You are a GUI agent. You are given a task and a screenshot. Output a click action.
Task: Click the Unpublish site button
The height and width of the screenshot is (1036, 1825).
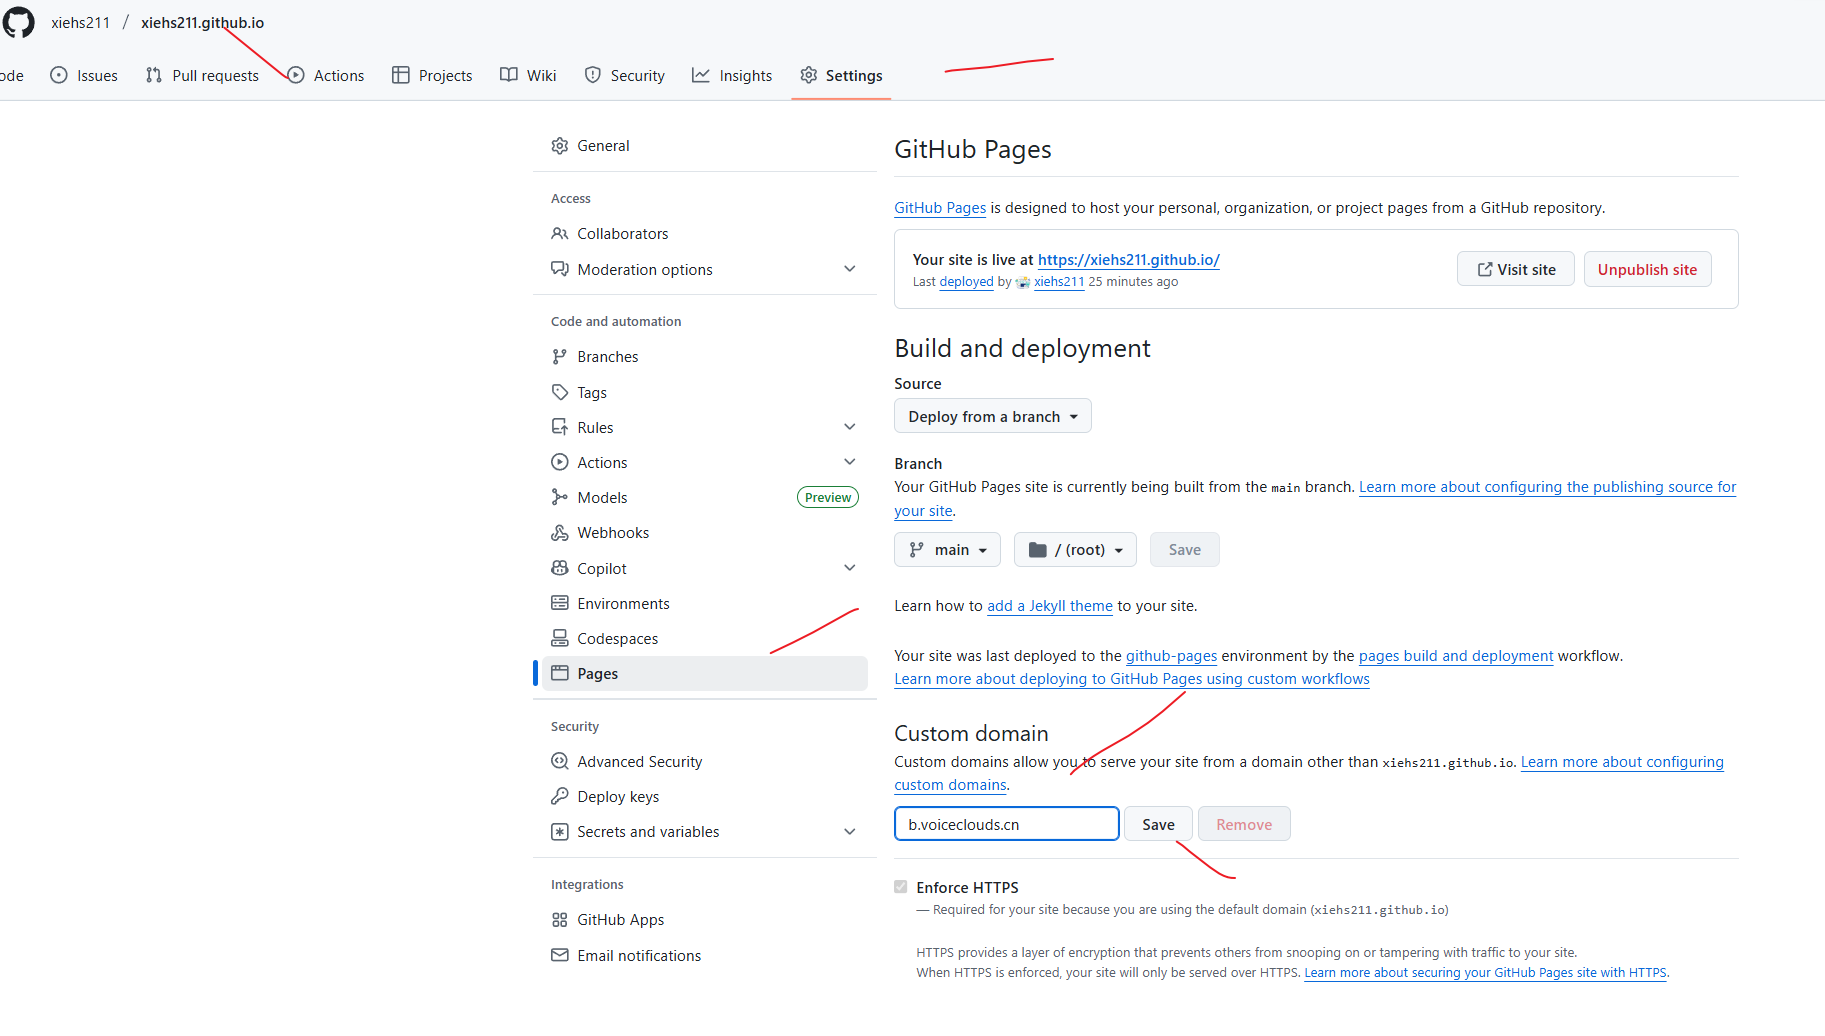coord(1647,269)
